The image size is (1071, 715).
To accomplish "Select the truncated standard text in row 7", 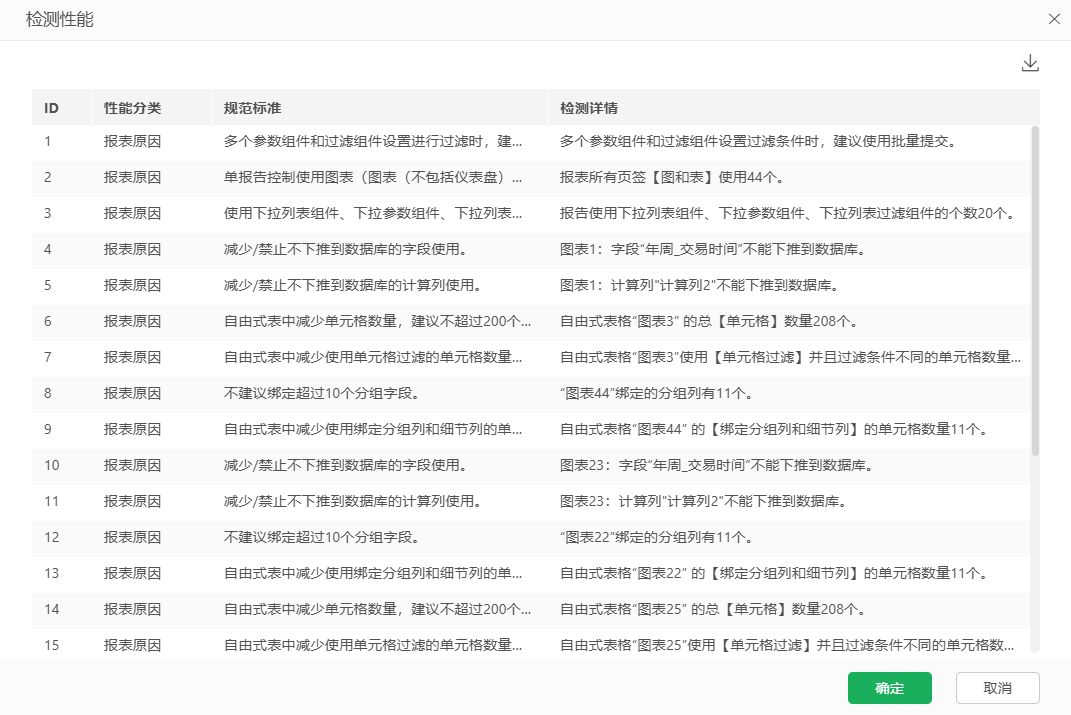I will click(373, 357).
